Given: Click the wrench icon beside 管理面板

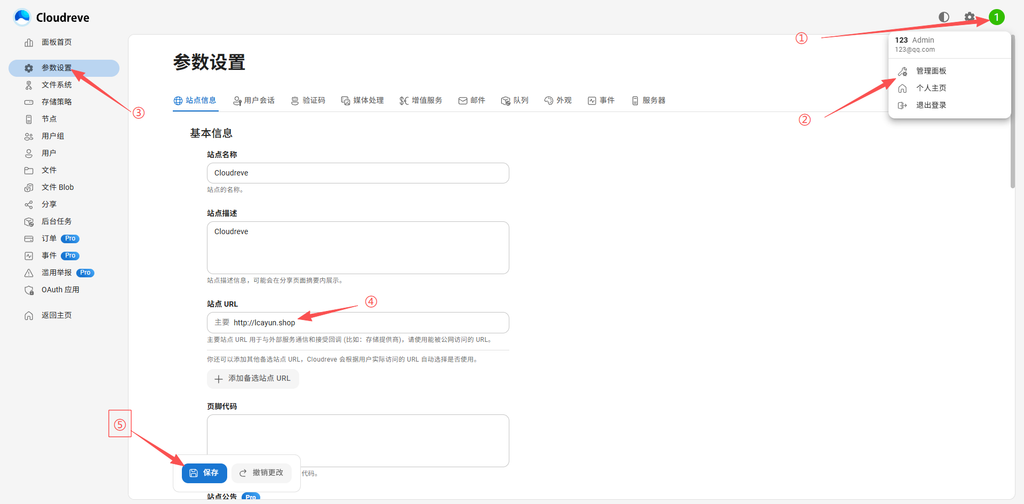Looking at the screenshot, I should (903, 71).
